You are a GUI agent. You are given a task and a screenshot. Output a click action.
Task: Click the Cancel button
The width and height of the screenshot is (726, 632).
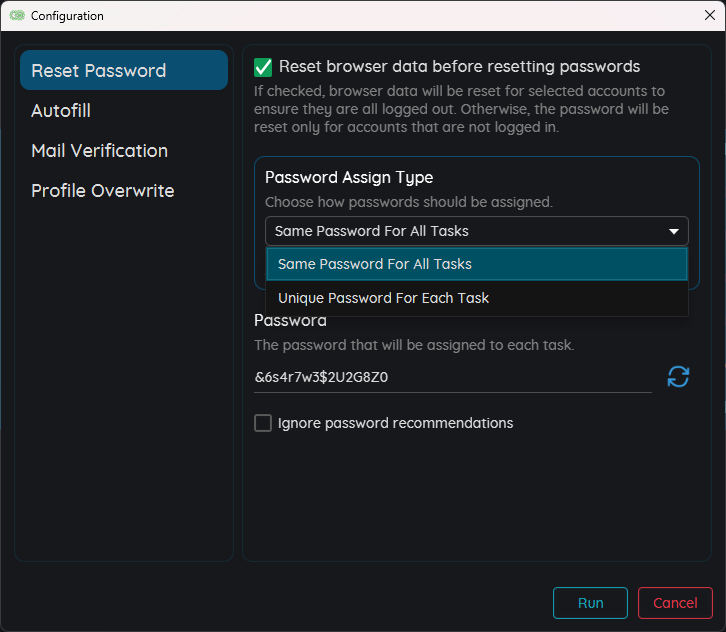tap(675, 603)
